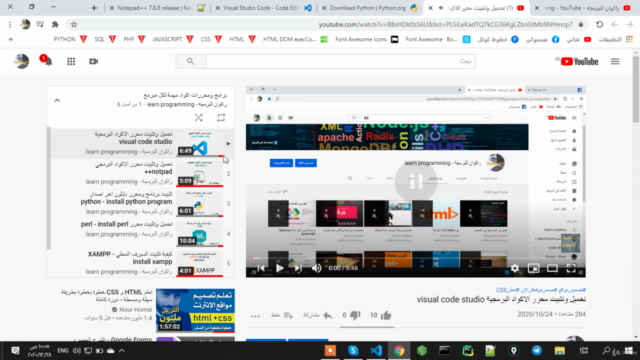Viewport: 640px width, 360px height.
Task: Open more actions ellipsis under video
Action: (255, 316)
